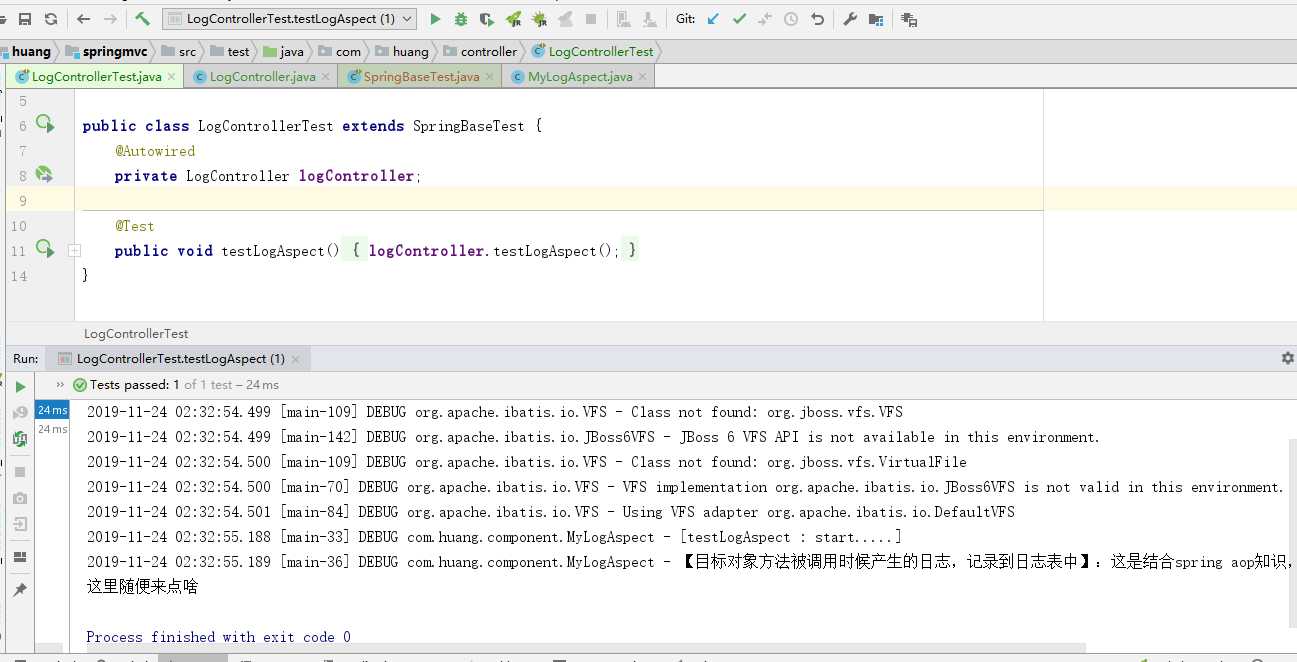Screen dimensions: 1297x662
Task: Click the LogControllerTest class breadcrumb
Action: pos(593,51)
